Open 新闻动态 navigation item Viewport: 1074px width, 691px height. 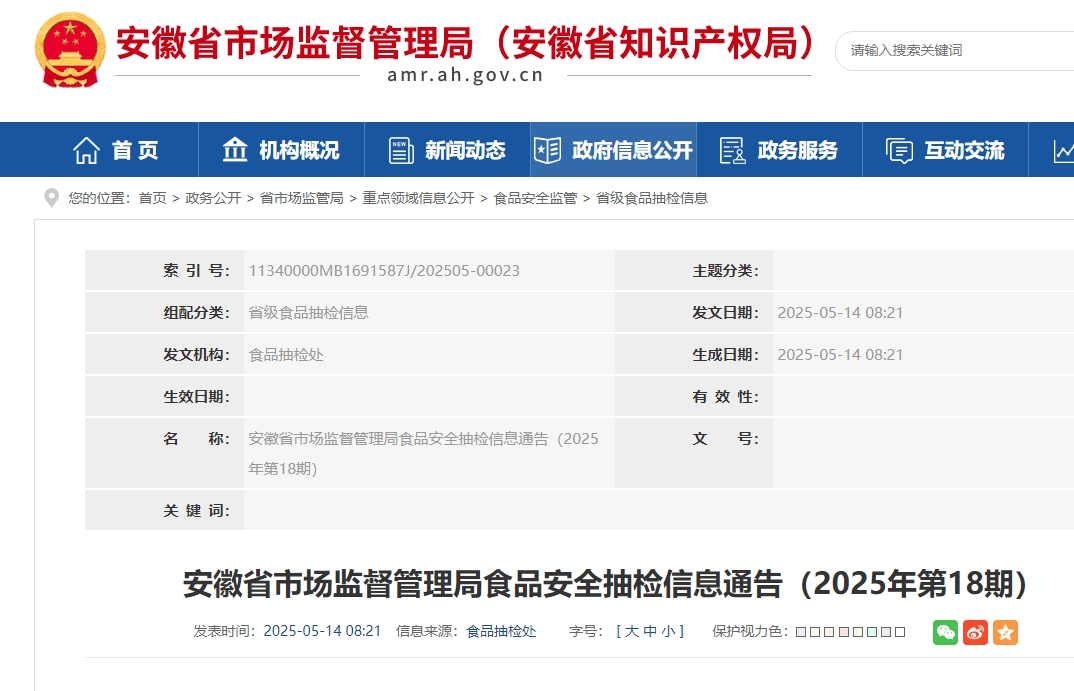point(447,150)
